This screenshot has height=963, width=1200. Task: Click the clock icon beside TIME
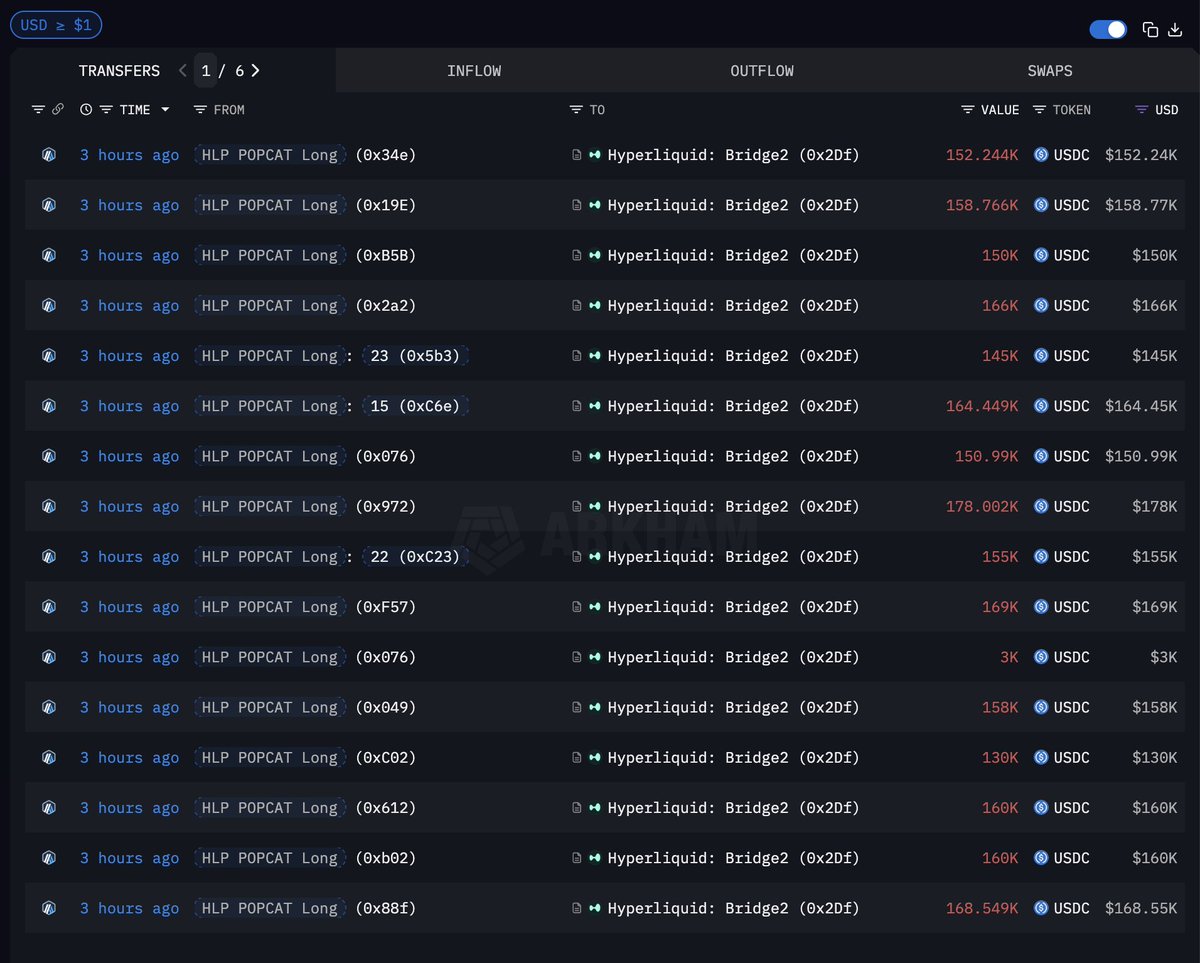click(x=86, y=110)
